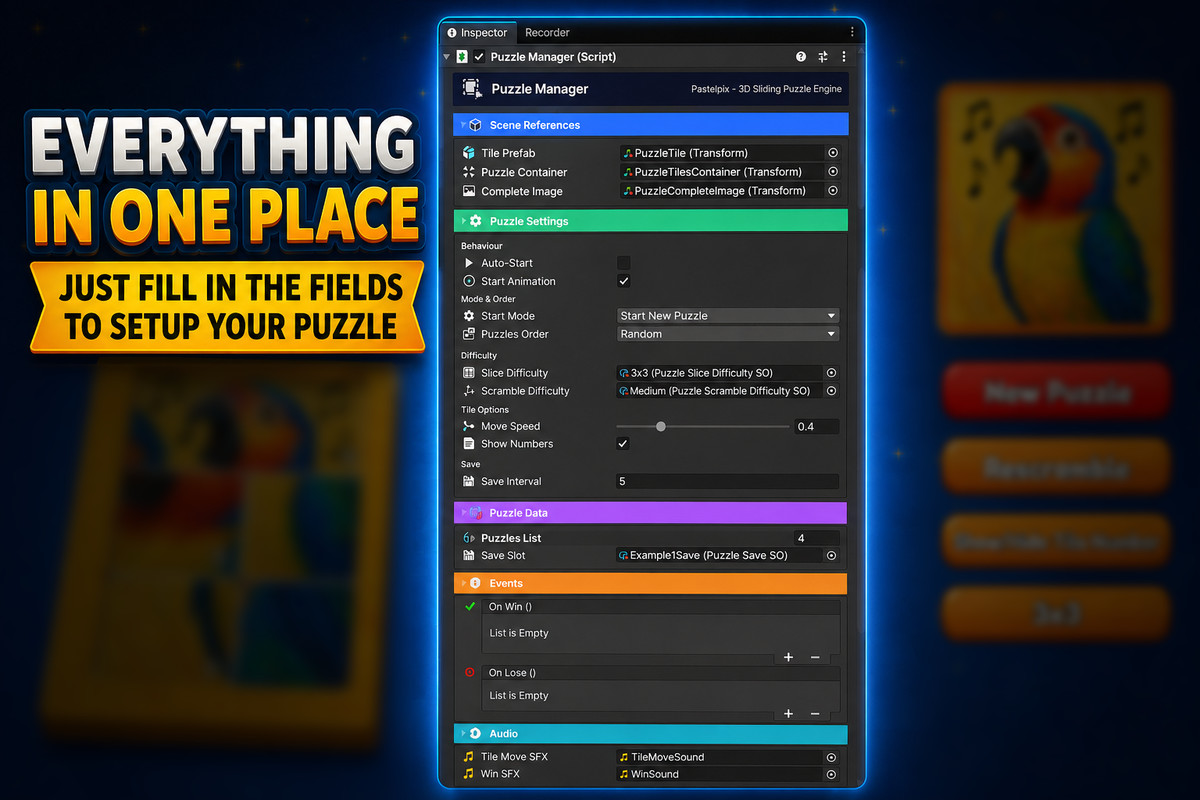Open object picker for Win SFX
The image size is (1200, 800).
coord(832,774)
